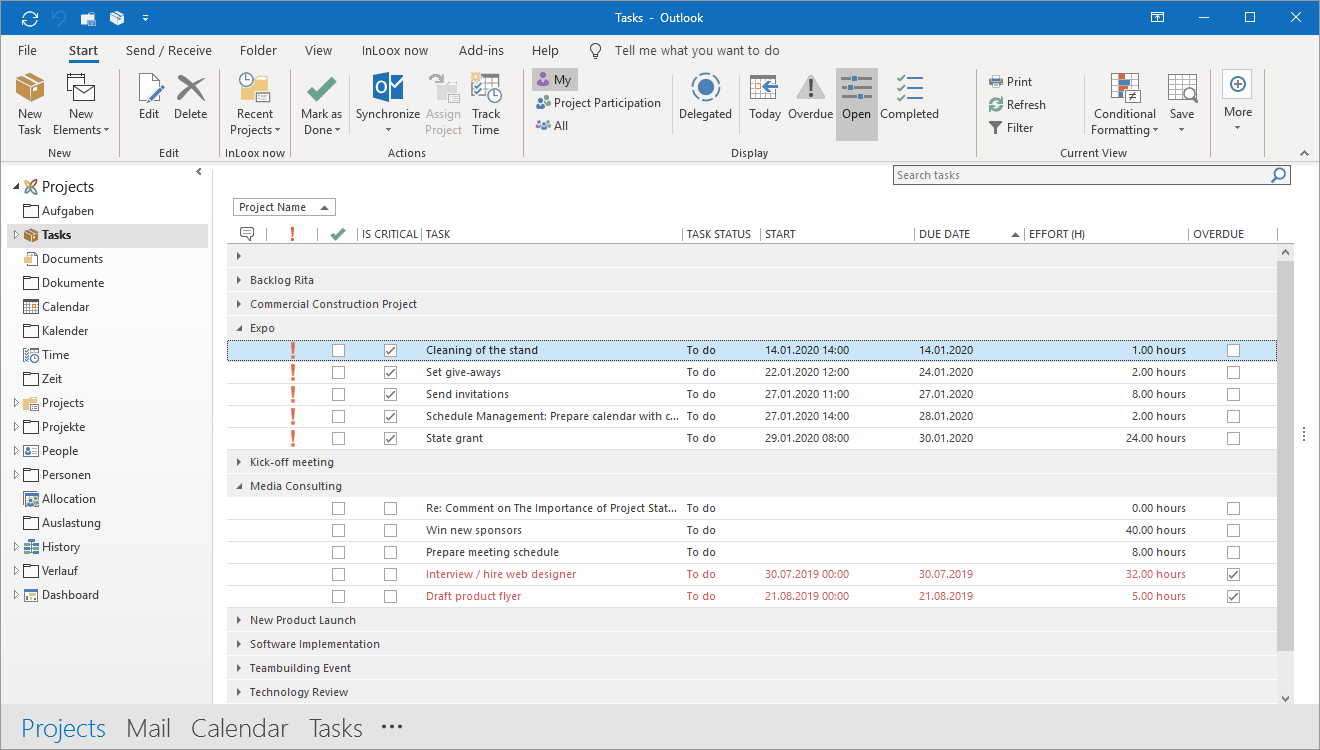Open navigation options ellipsis
This screenshot has width=1320, height=750.
tap(391, 728)
